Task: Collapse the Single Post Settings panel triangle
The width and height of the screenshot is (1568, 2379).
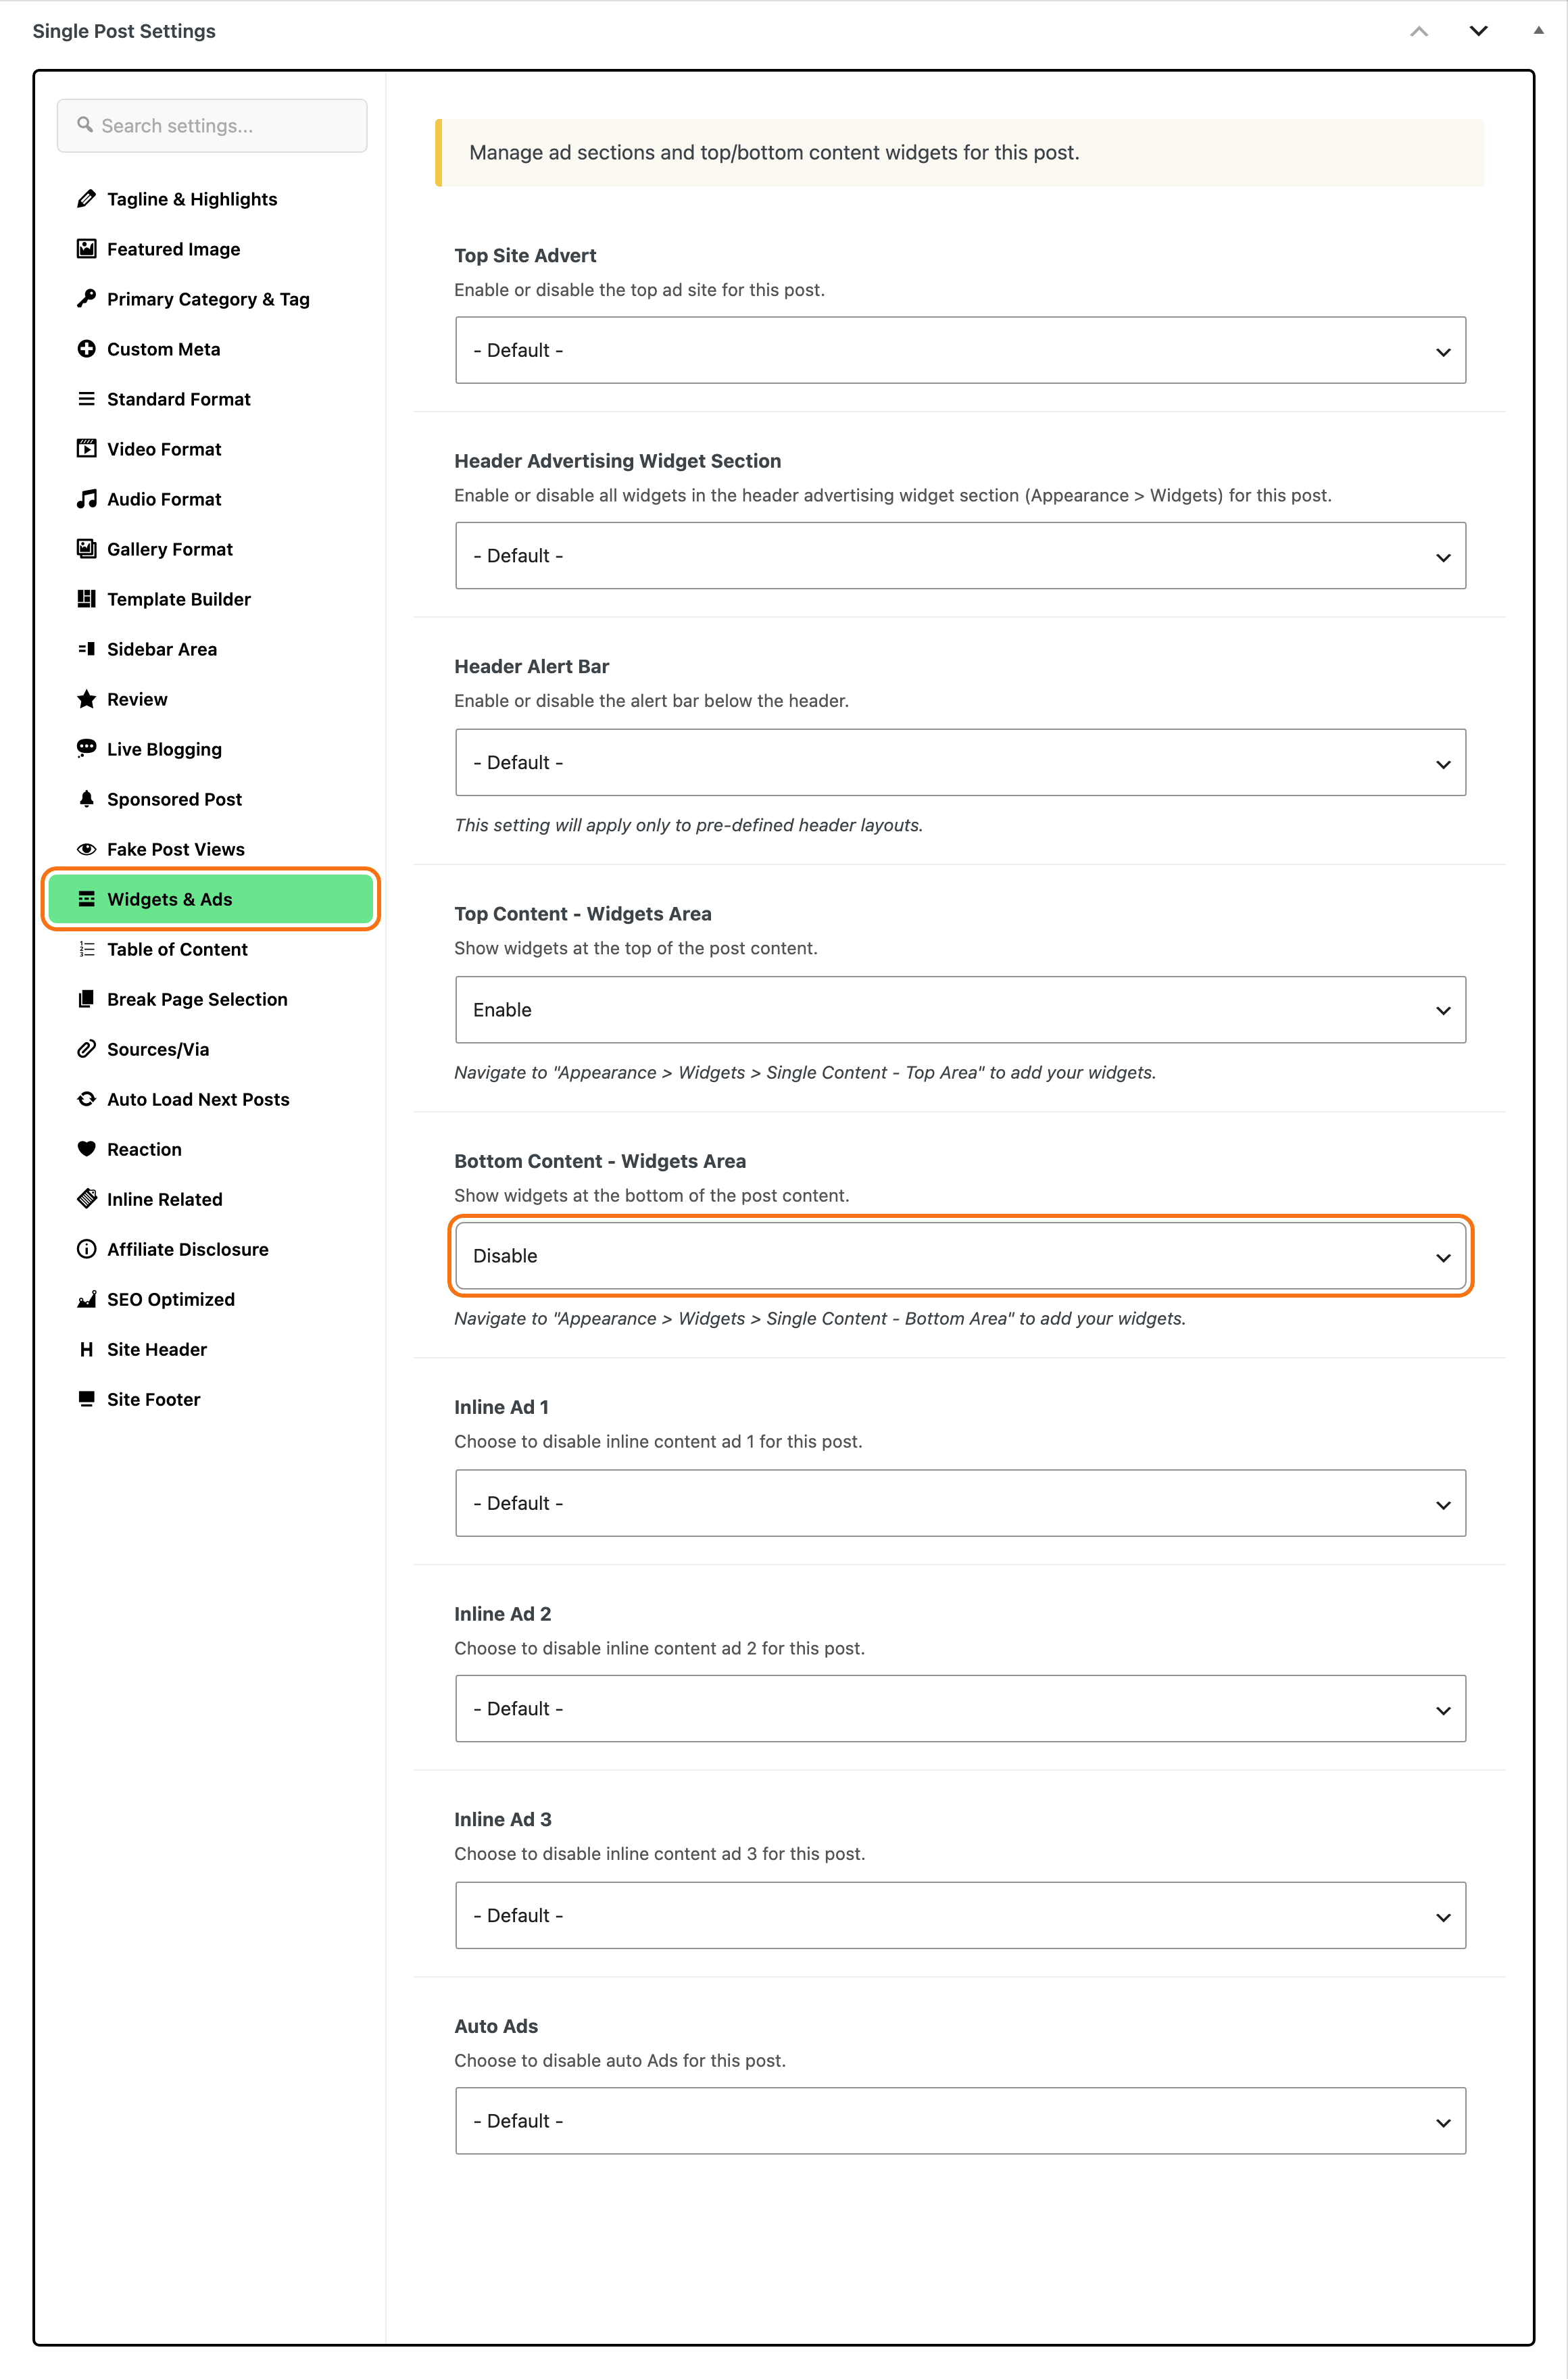Action: point(1538,31)
